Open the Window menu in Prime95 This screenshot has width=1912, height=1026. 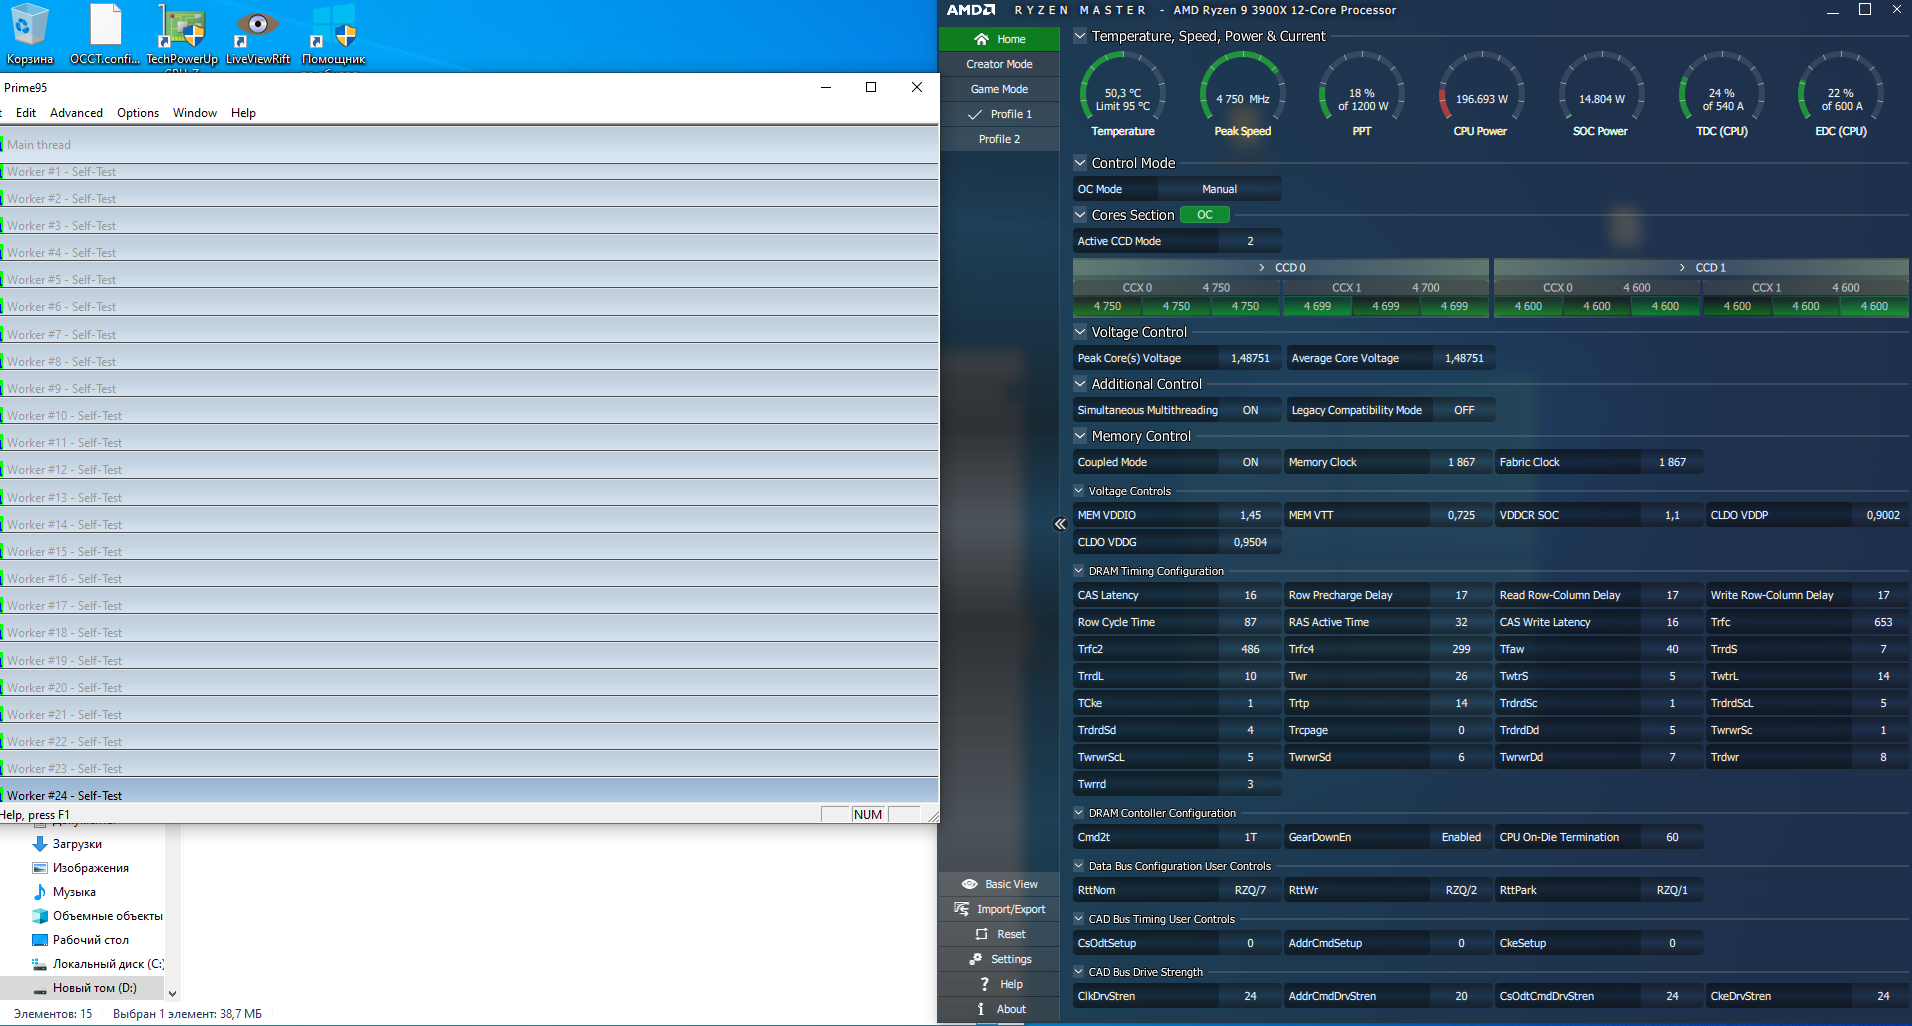click(x=195, y=113)
